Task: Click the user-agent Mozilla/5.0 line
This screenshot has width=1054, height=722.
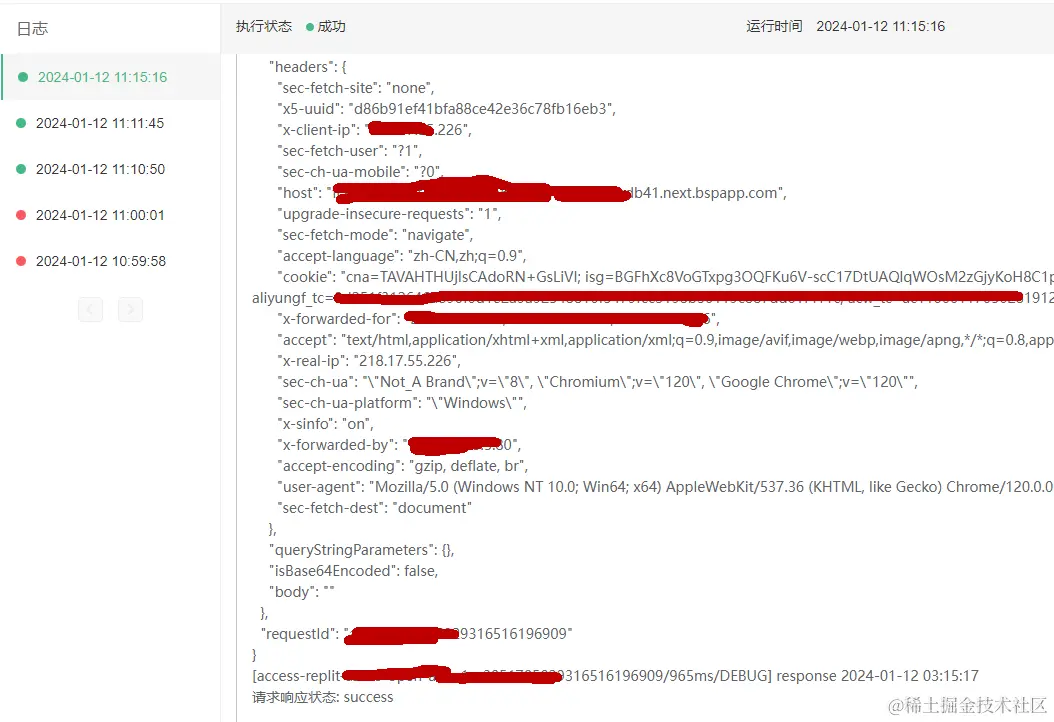Action: (x=665, y=486)
